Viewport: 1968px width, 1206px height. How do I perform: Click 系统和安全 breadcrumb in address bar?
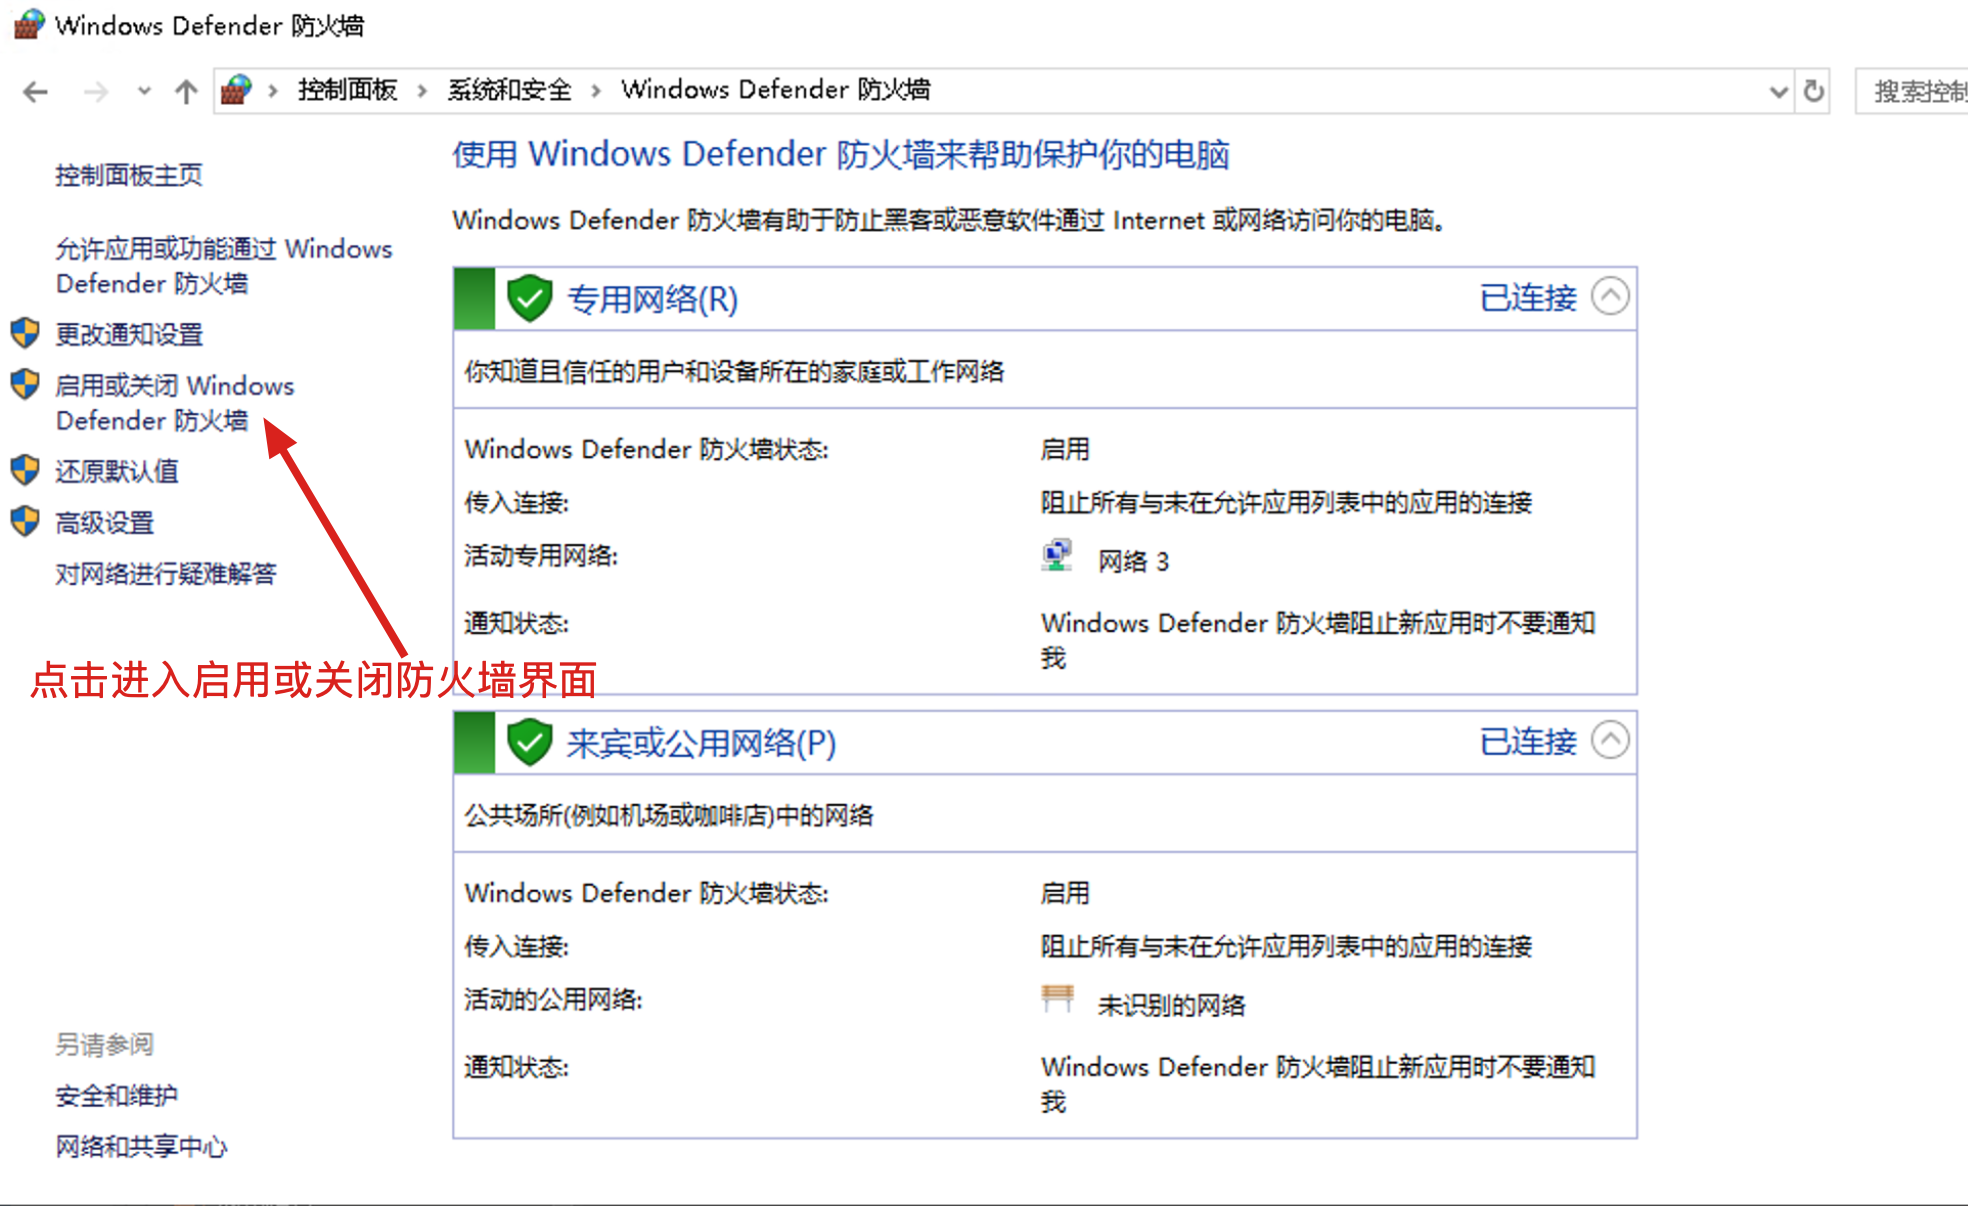click(x=509, y=90)
